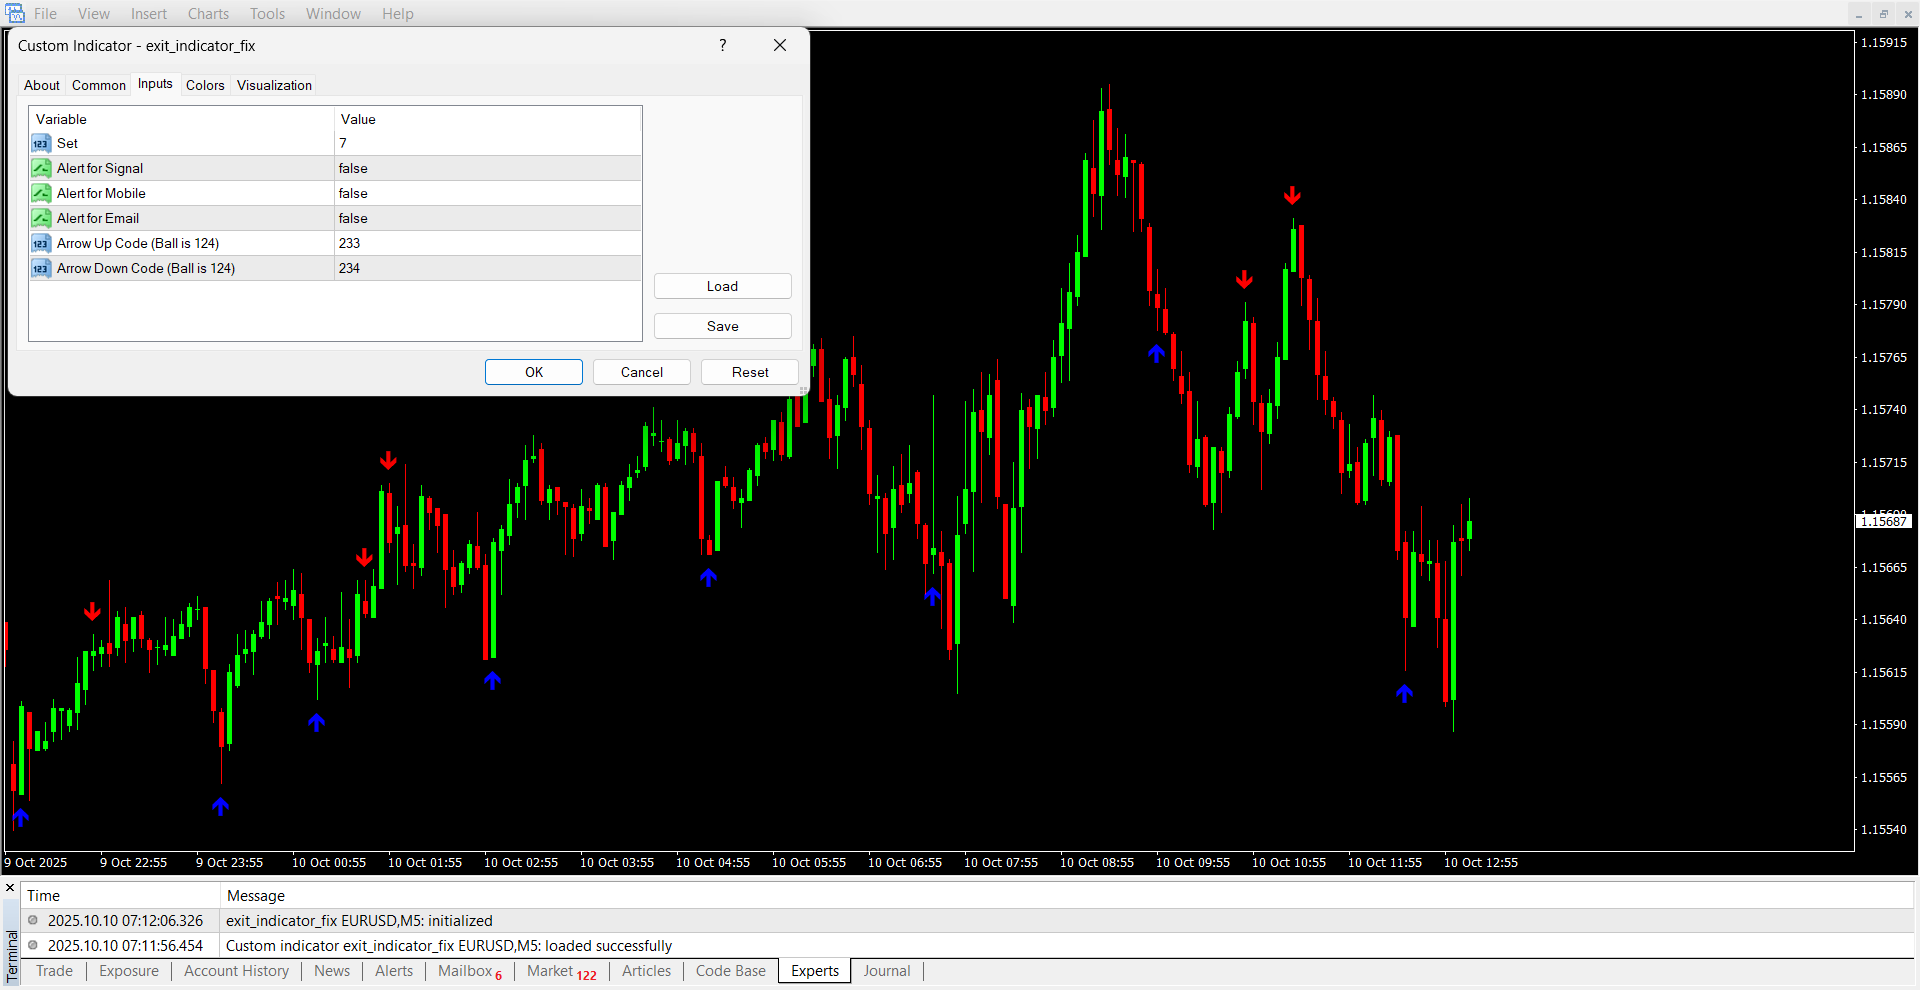This screenshot has width=1920, height=990.
Task: Click the MetaTrader app icon in menu bar
Action: (x=14, y=14)
